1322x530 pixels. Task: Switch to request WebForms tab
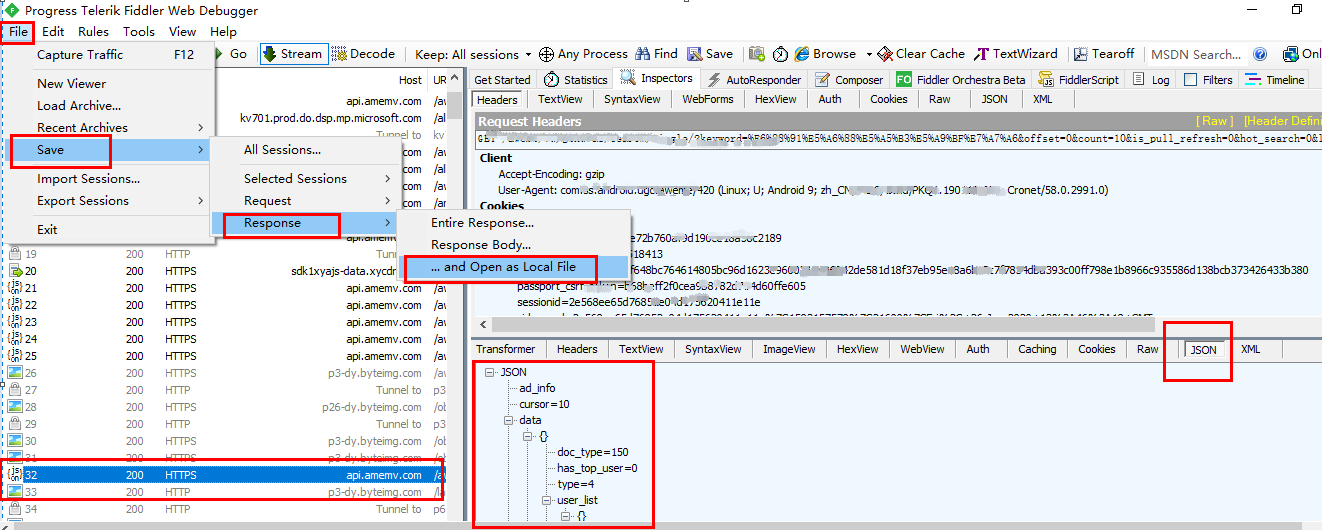(x=708, y=99)
